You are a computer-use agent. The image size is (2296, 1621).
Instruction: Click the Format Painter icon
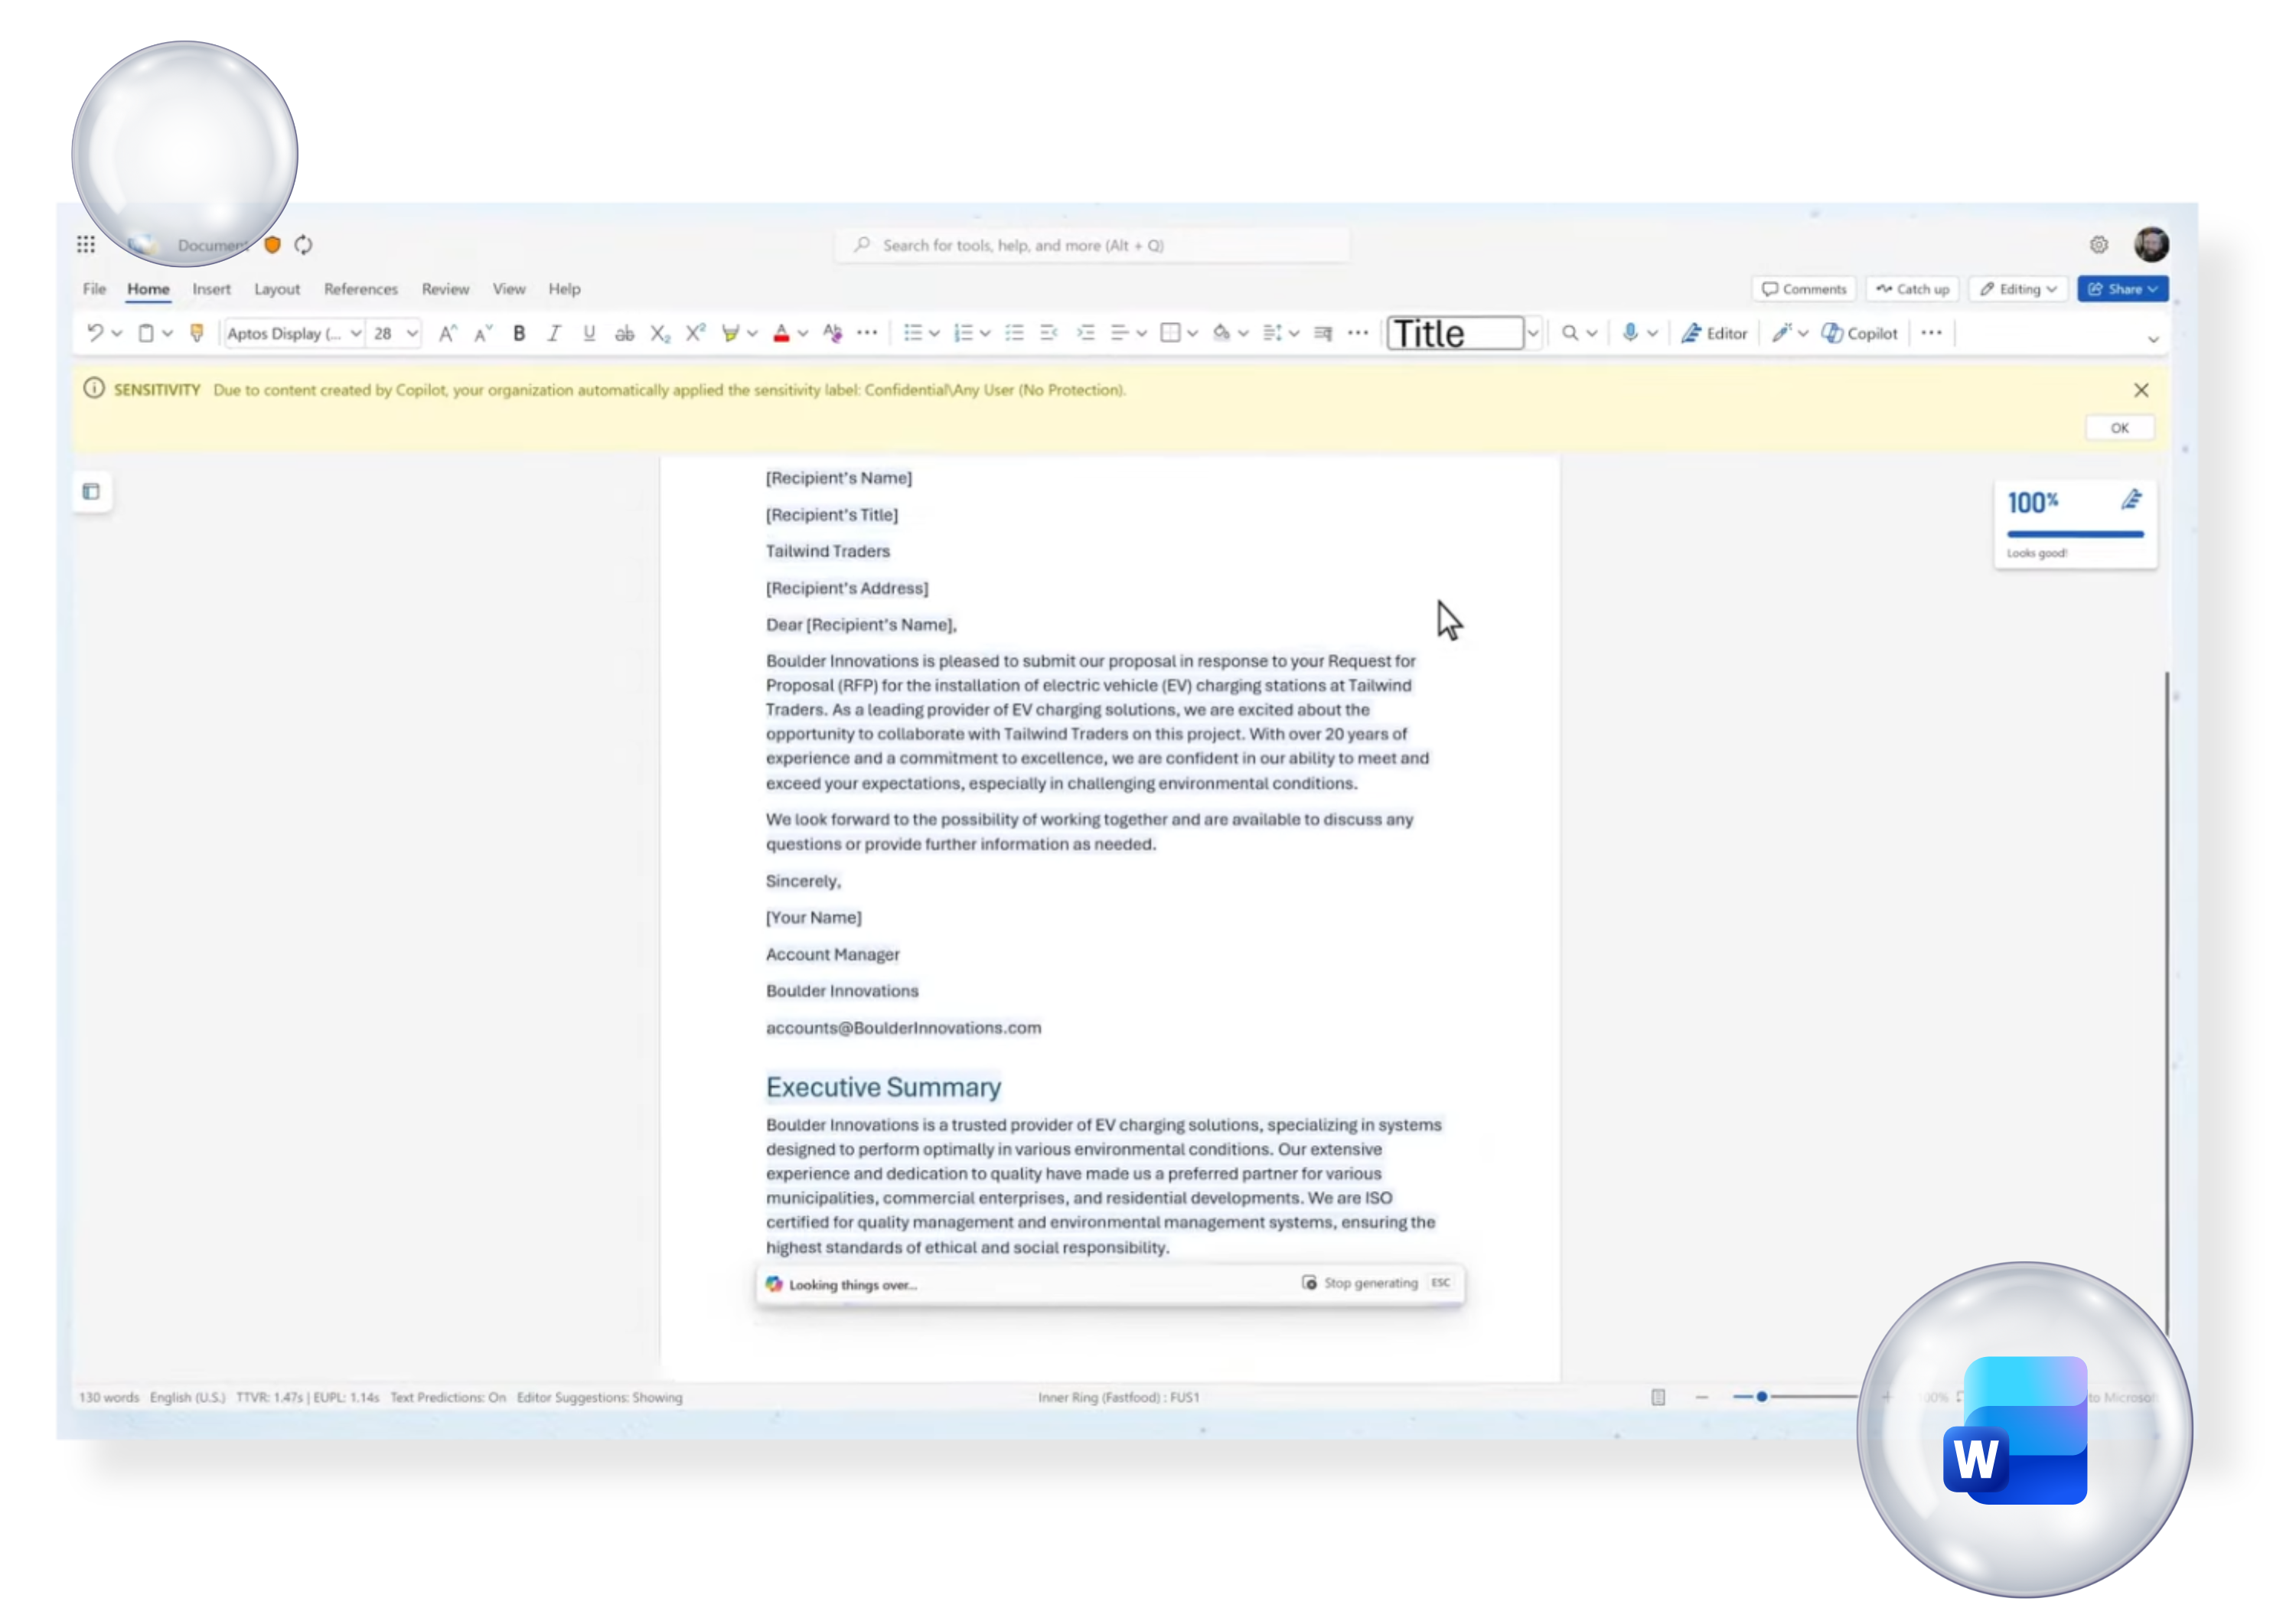pos(197,333)
